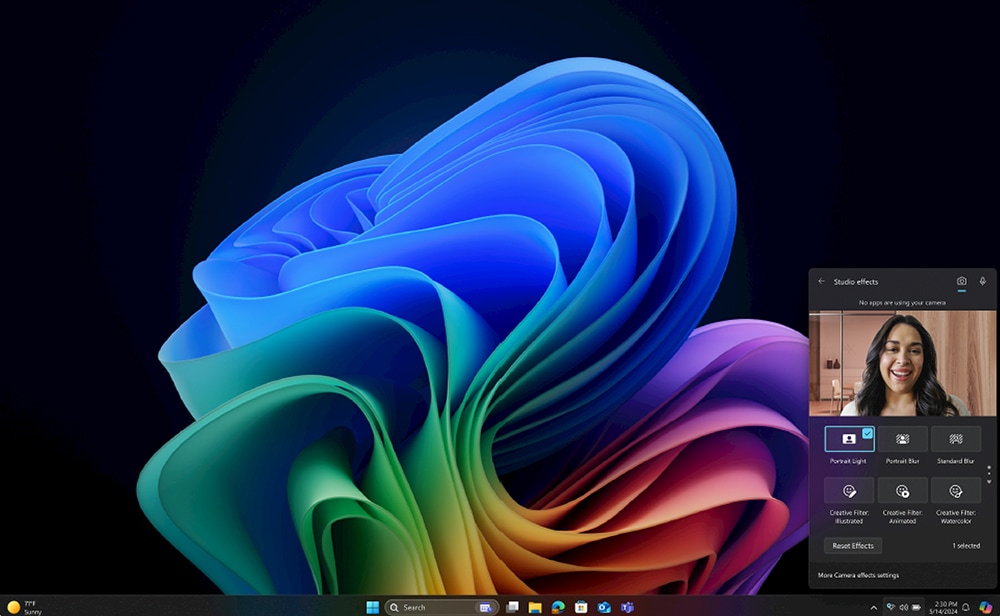
Task: Click the camera preview thumbnail
Action: point(902,363)
